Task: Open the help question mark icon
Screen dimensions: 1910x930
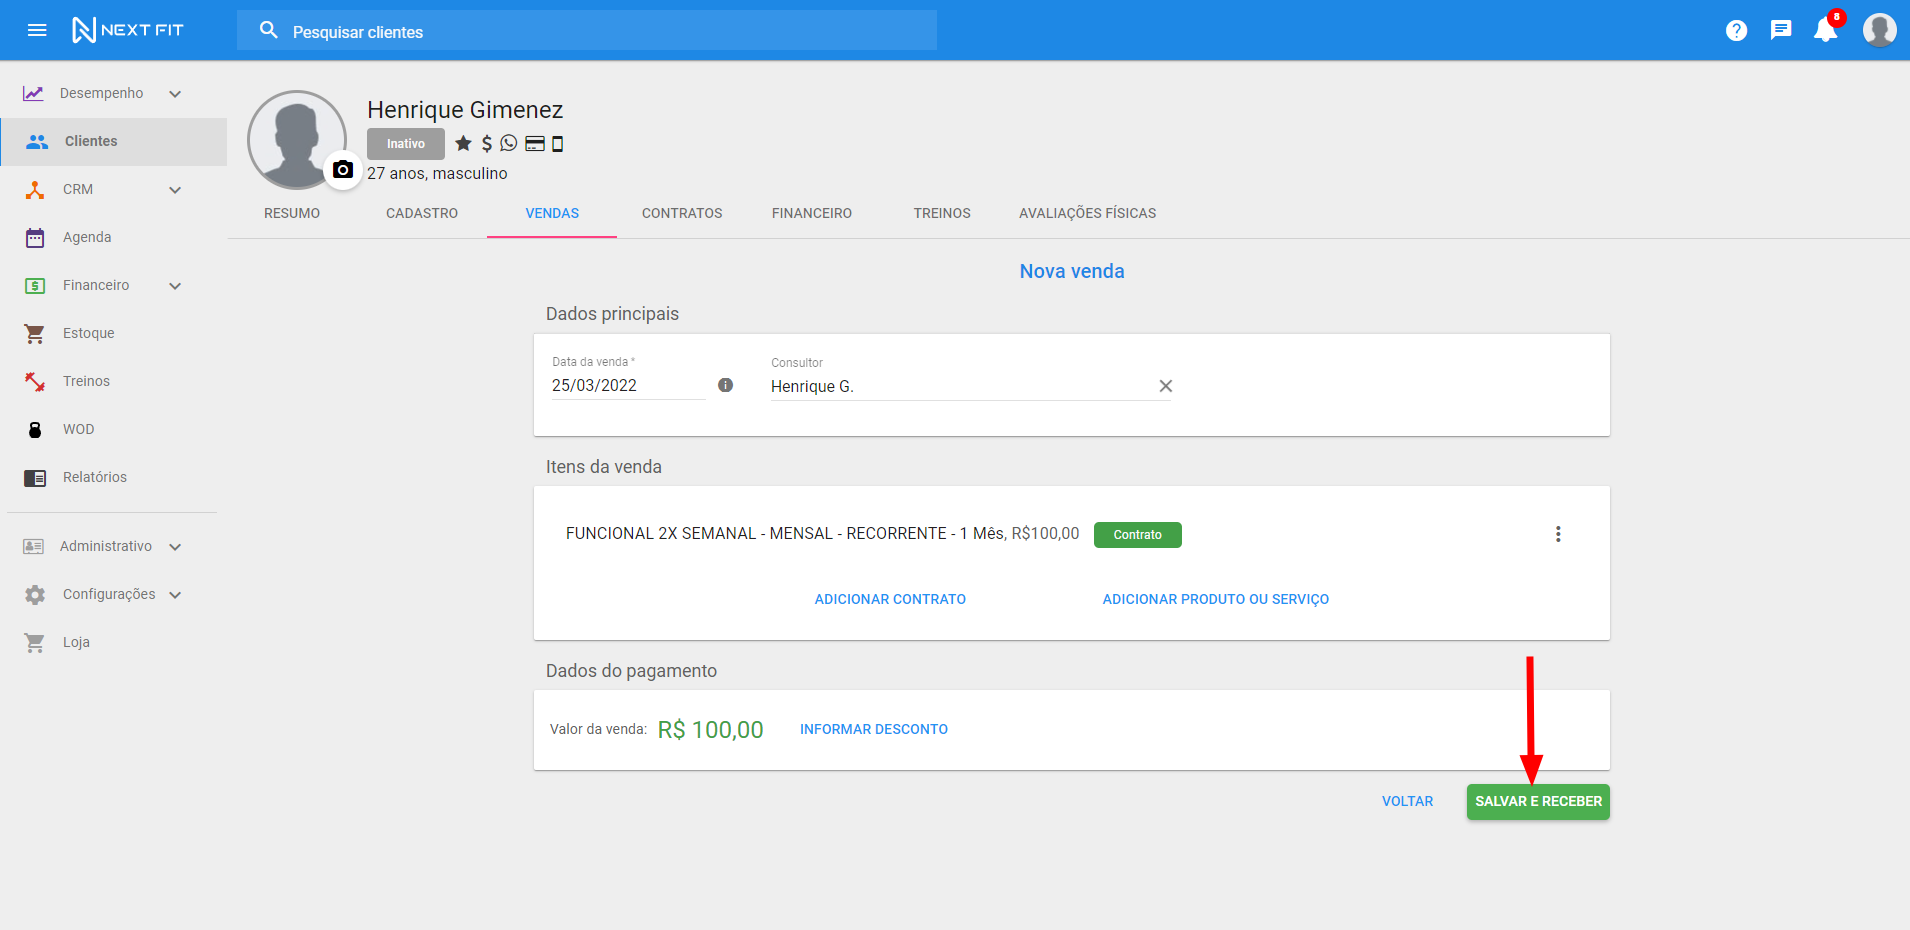Action: click(1736, 30)
